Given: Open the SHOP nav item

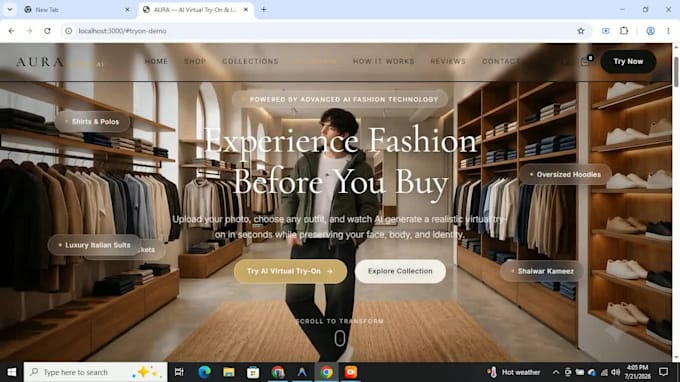Looking at the screenshot, I should 195,62.
